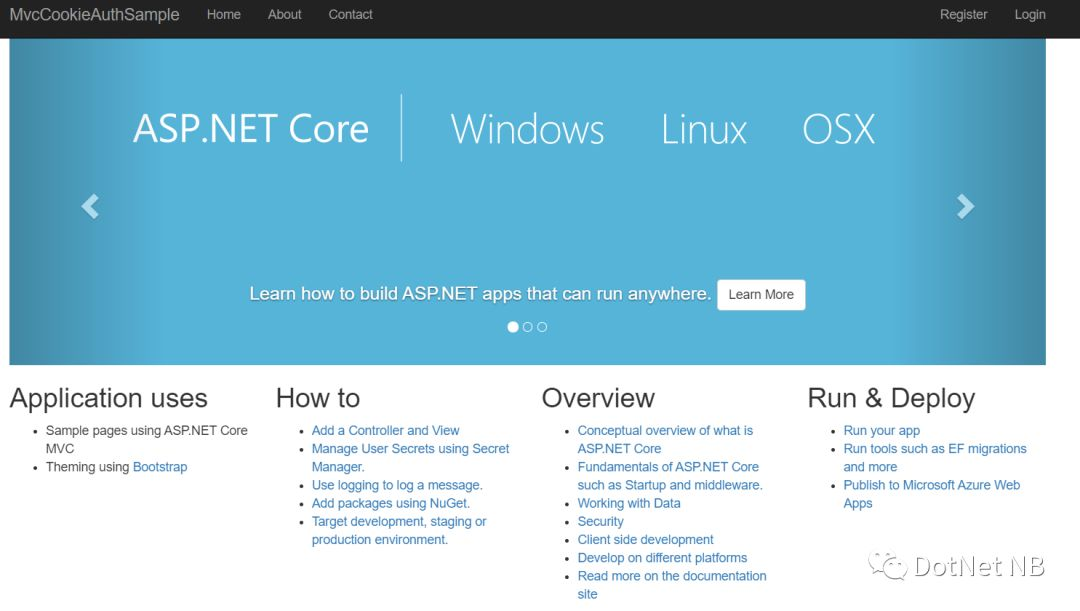This screenshot has height=611, width=1080.
Task: Click the Run & Deploy heading
Action: tap(891, 398)
